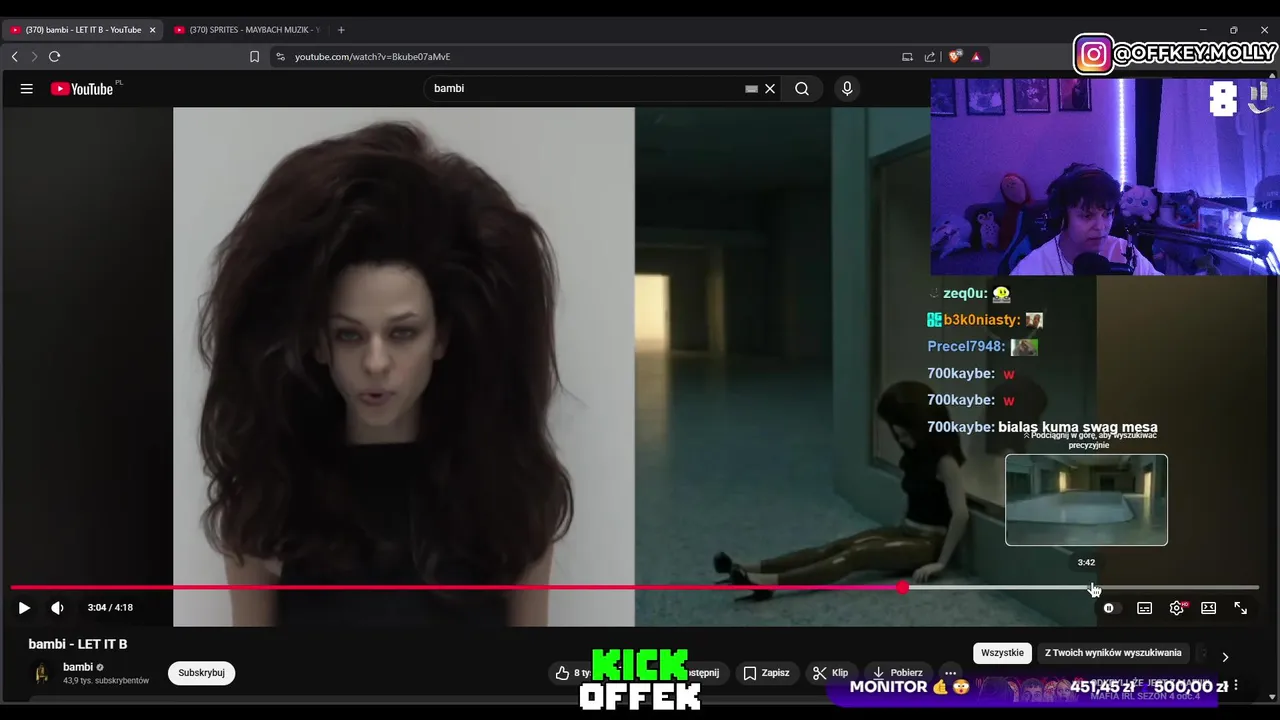Viewport: 1280px width, 720px height.
Task: Clear the search text with X
Action: pyautogui.click(x=770, y=88)
